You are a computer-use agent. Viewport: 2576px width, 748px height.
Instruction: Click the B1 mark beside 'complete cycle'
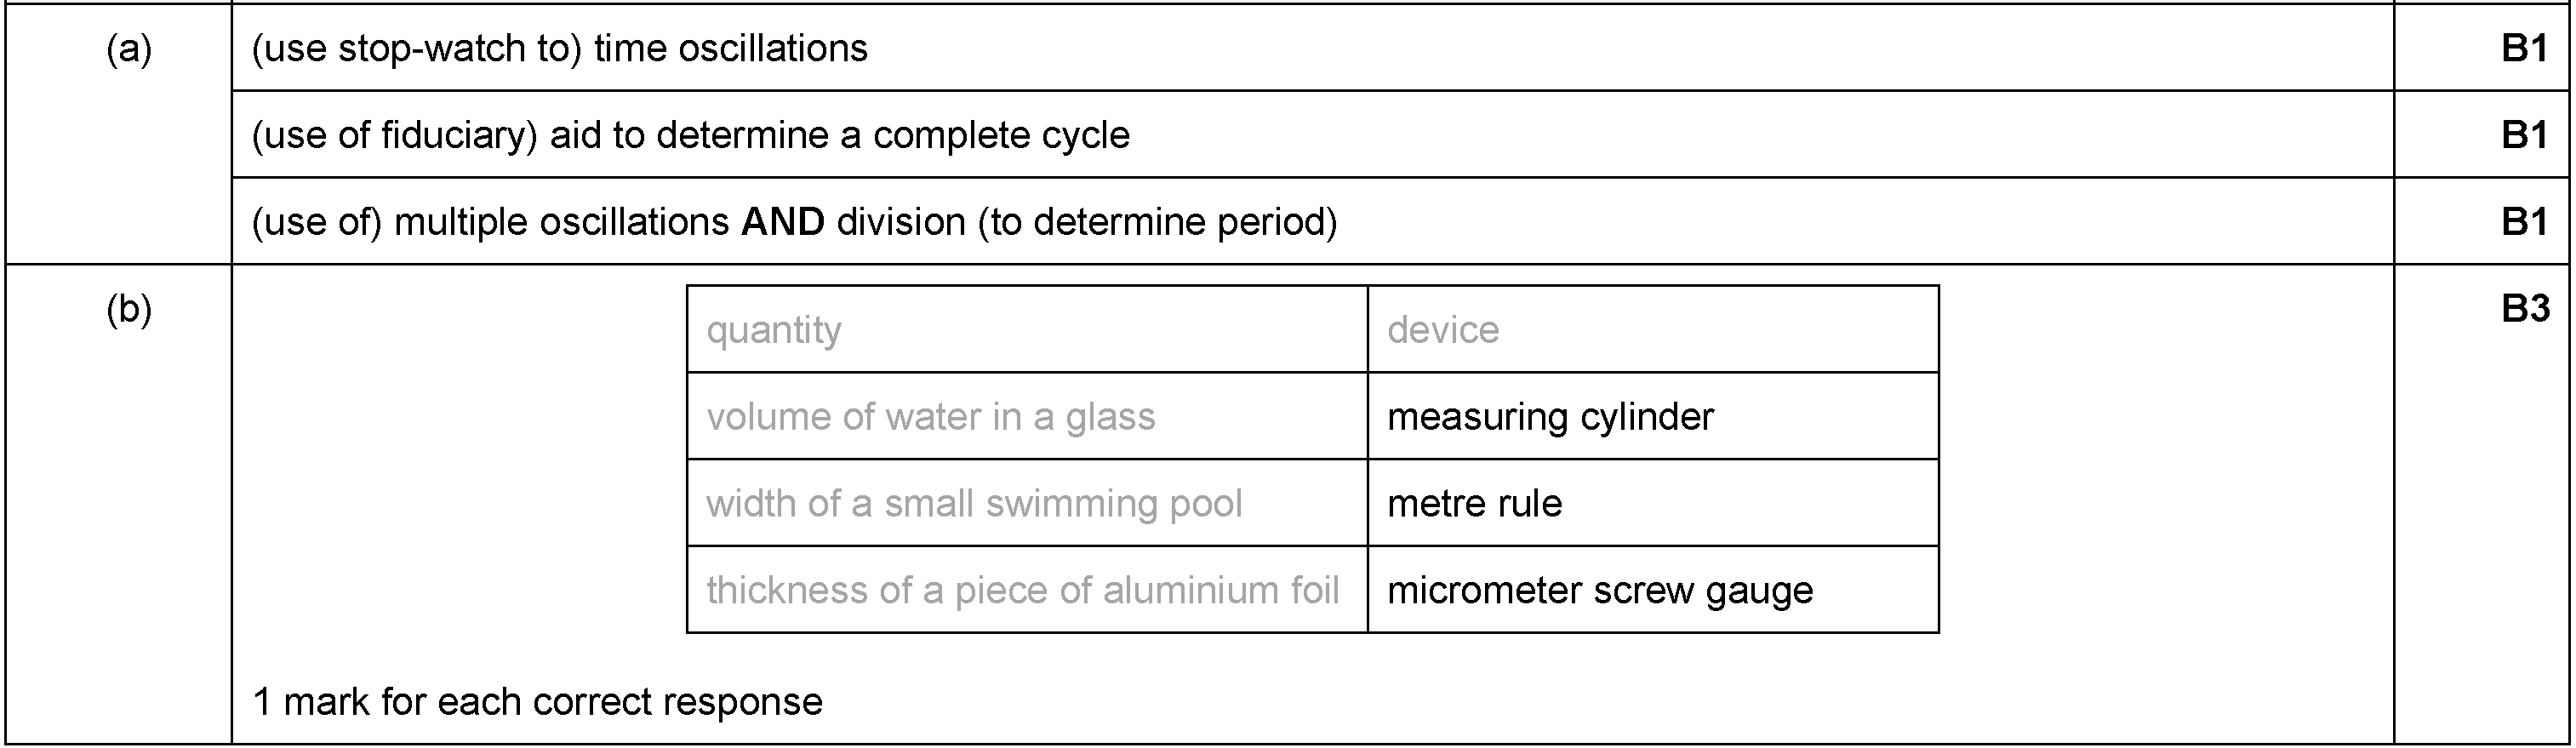point(2524,134)
